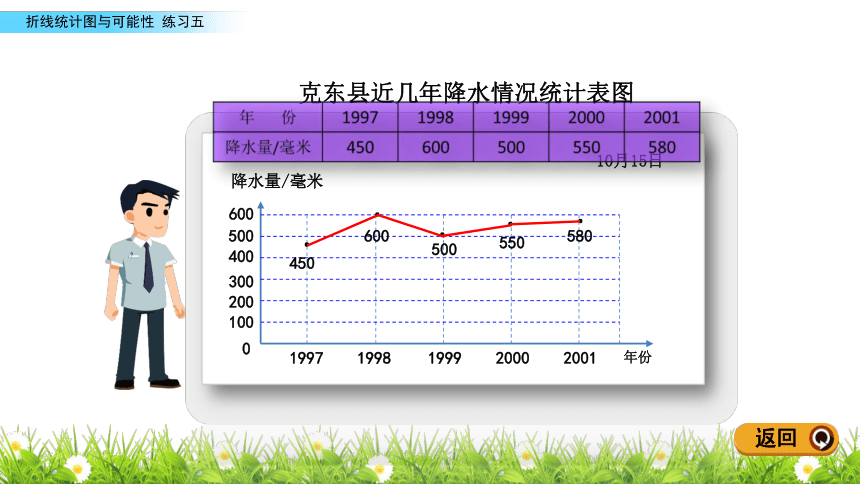The image size is (860, 484).
Task: Click the slide header 折线统计图与可能性 练习五
Action: [x=115, y=22]
